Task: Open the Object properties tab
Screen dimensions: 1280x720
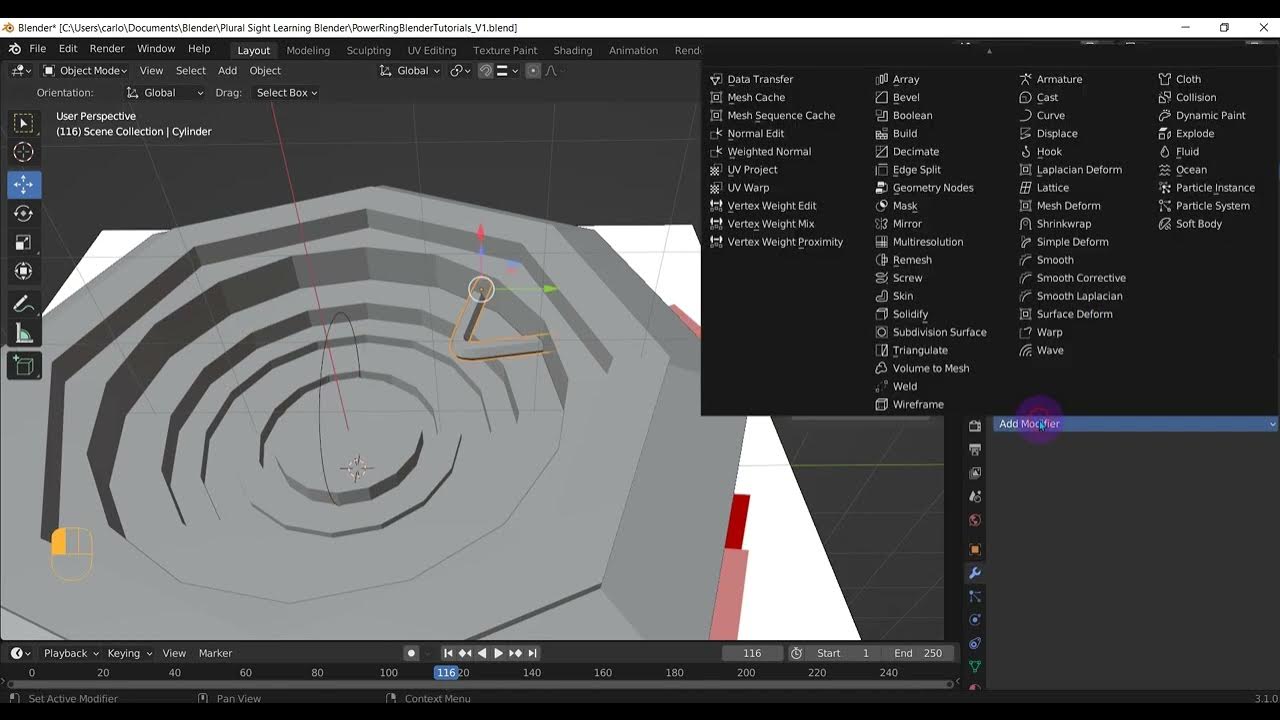Action: [975, 549]
